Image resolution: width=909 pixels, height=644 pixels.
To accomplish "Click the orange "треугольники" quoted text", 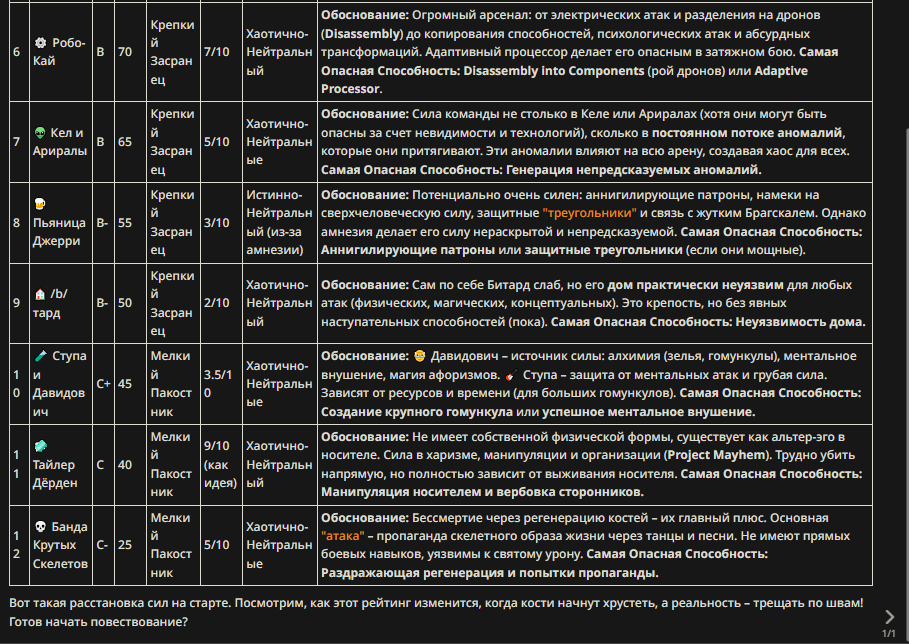I will point(589,213).
